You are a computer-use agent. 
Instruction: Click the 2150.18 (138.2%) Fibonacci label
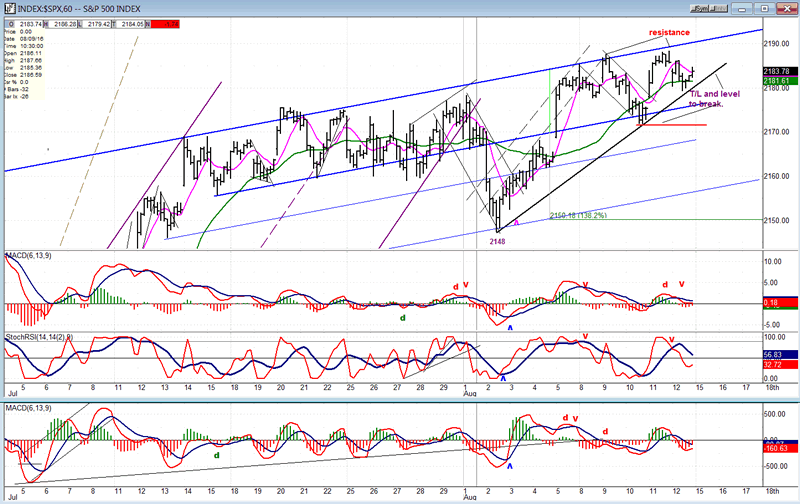click(x=591, y=215)
